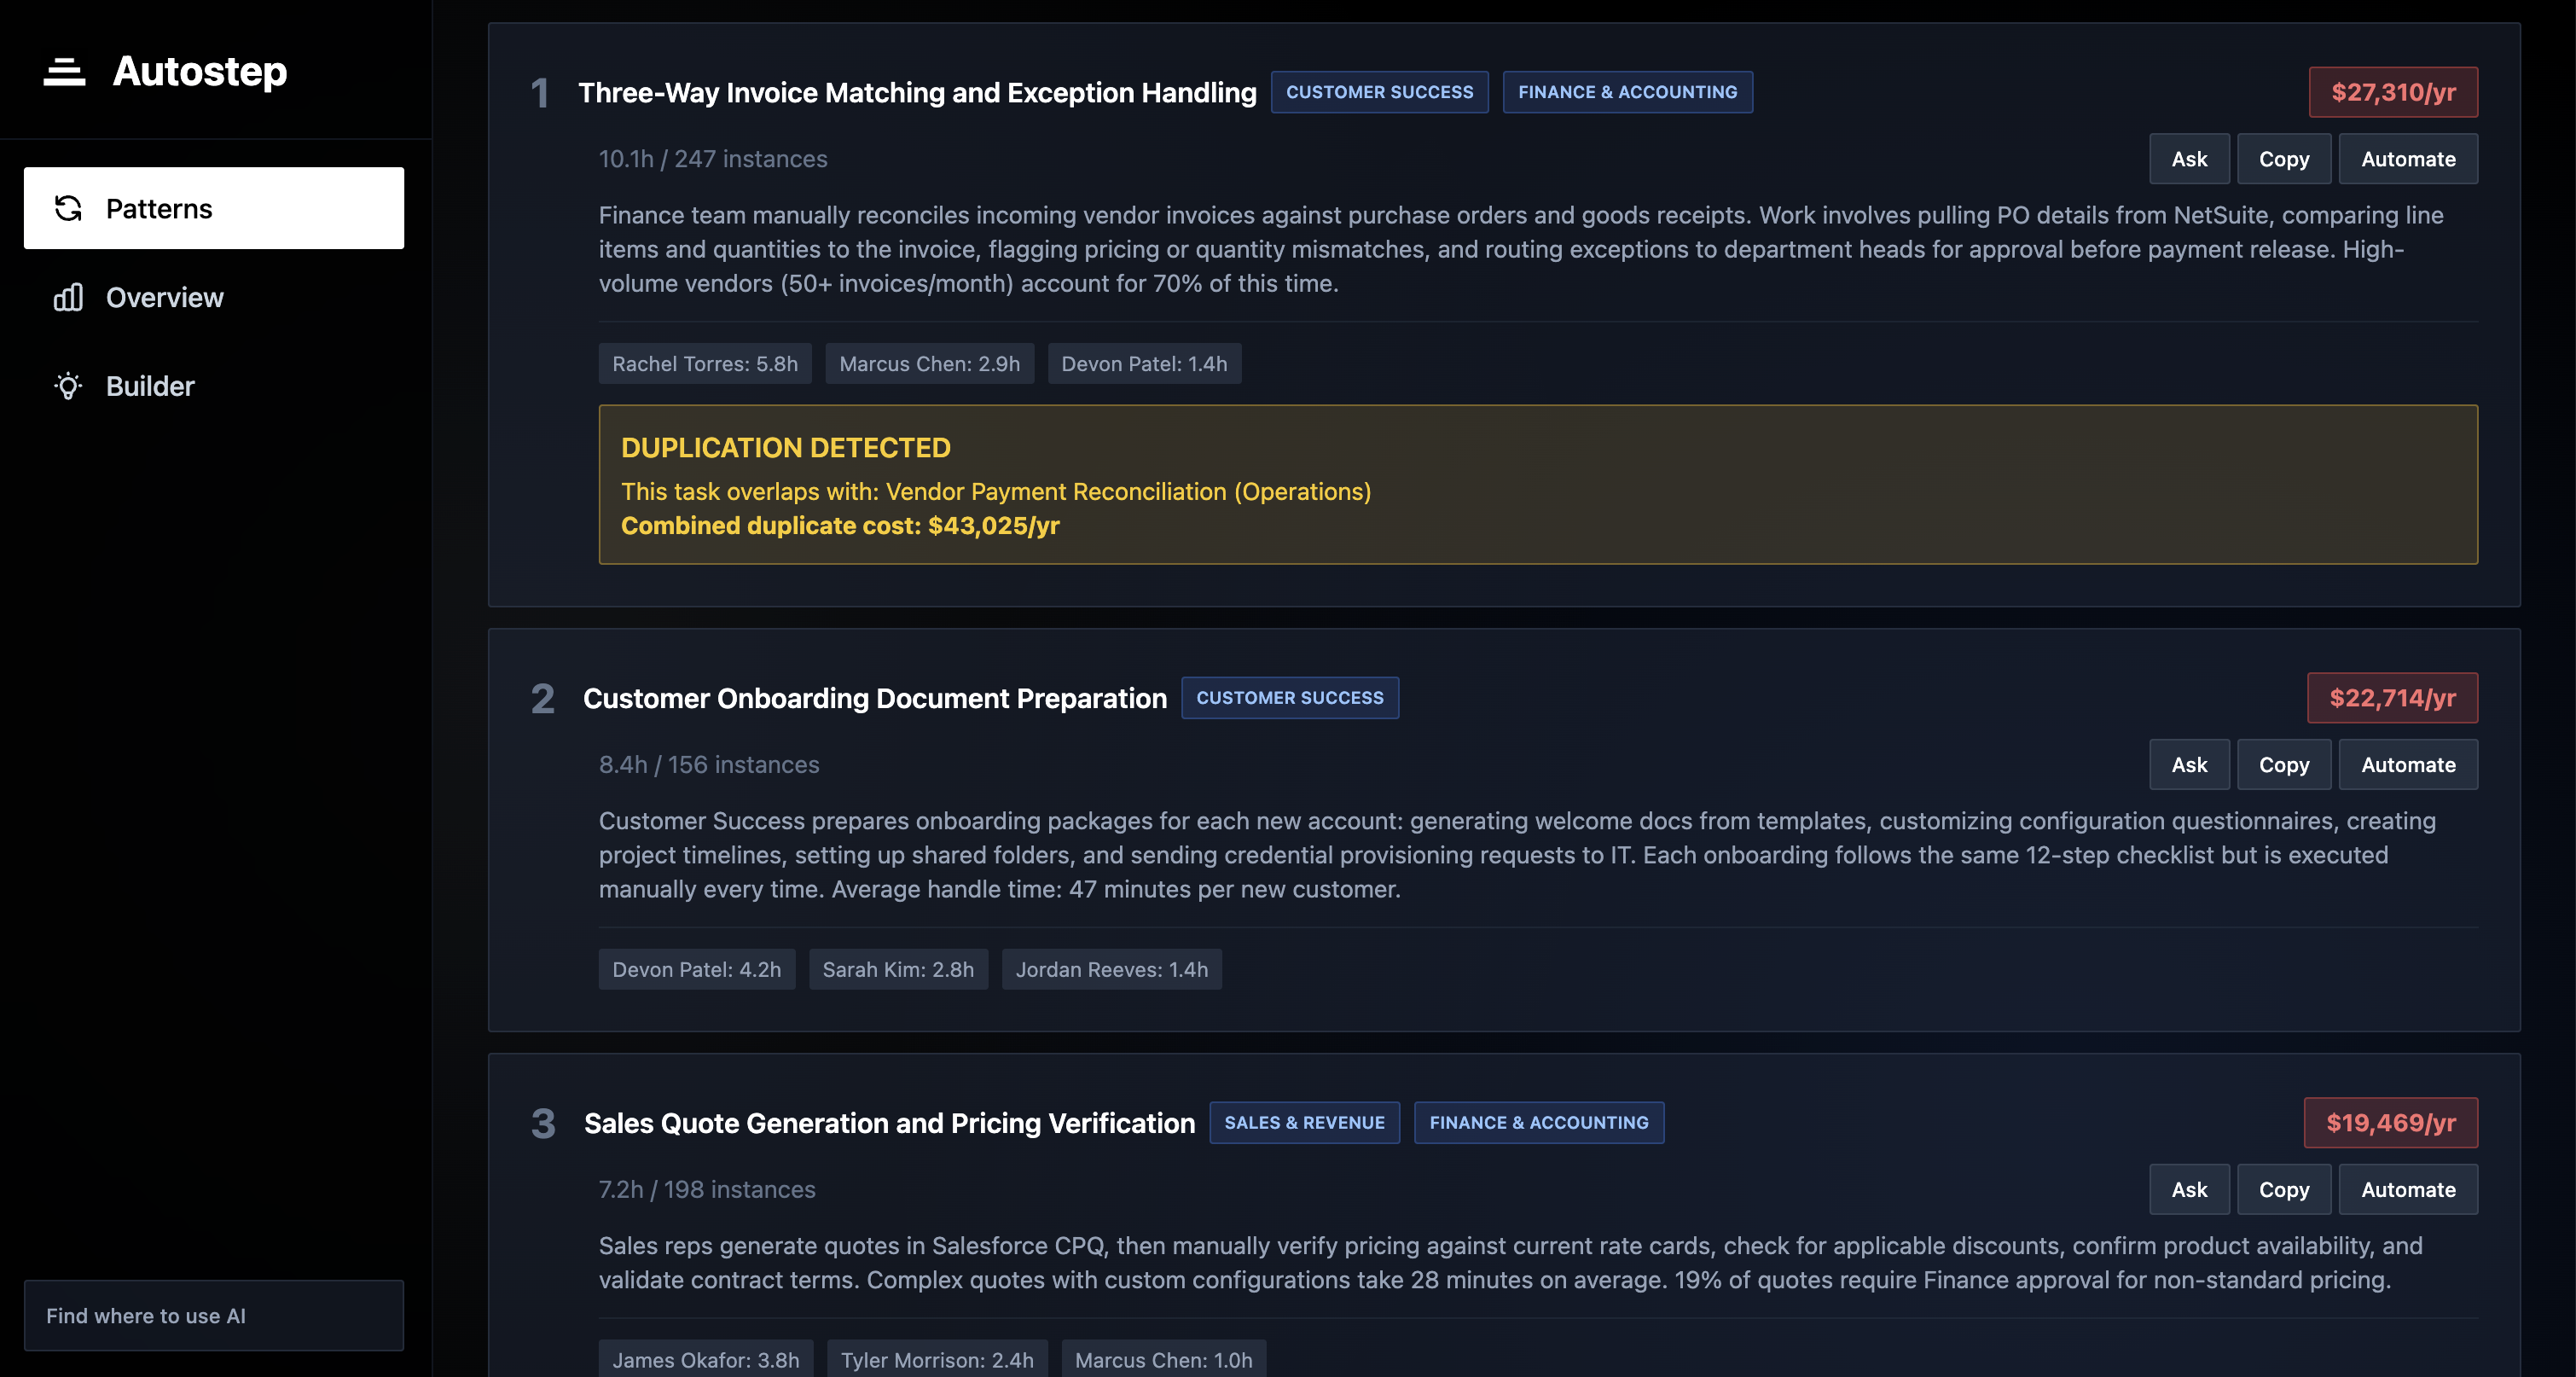The height and width of the screenshot is (1377, 2576).
Task: Select the Patterns sync icon in sidebar
Action: (x=67, y=208)
